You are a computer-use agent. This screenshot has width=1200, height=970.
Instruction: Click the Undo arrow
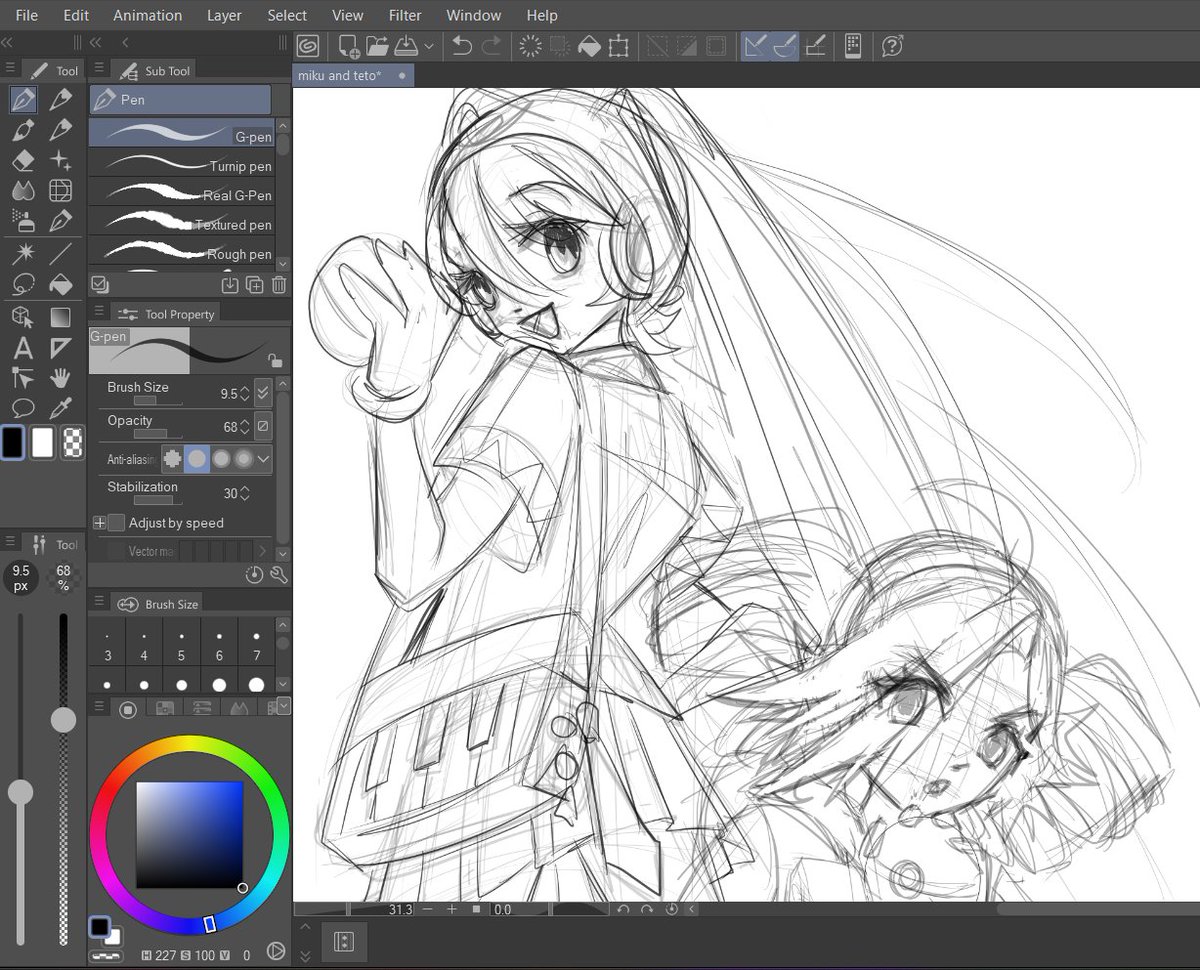click(462, 46)
